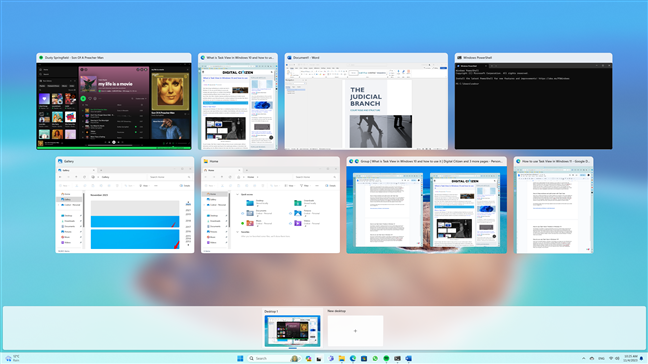
Task: Click the New desktop plus tile
Action: [x=355, y=331]
